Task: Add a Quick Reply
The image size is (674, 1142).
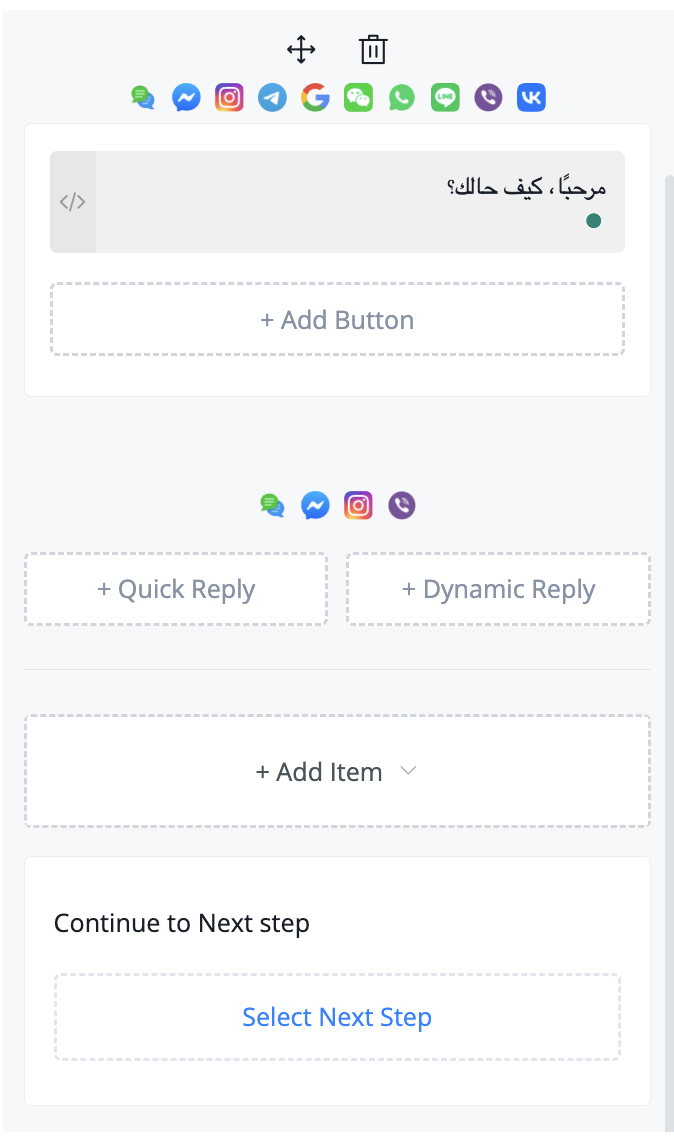Action: tap(176, 590)
